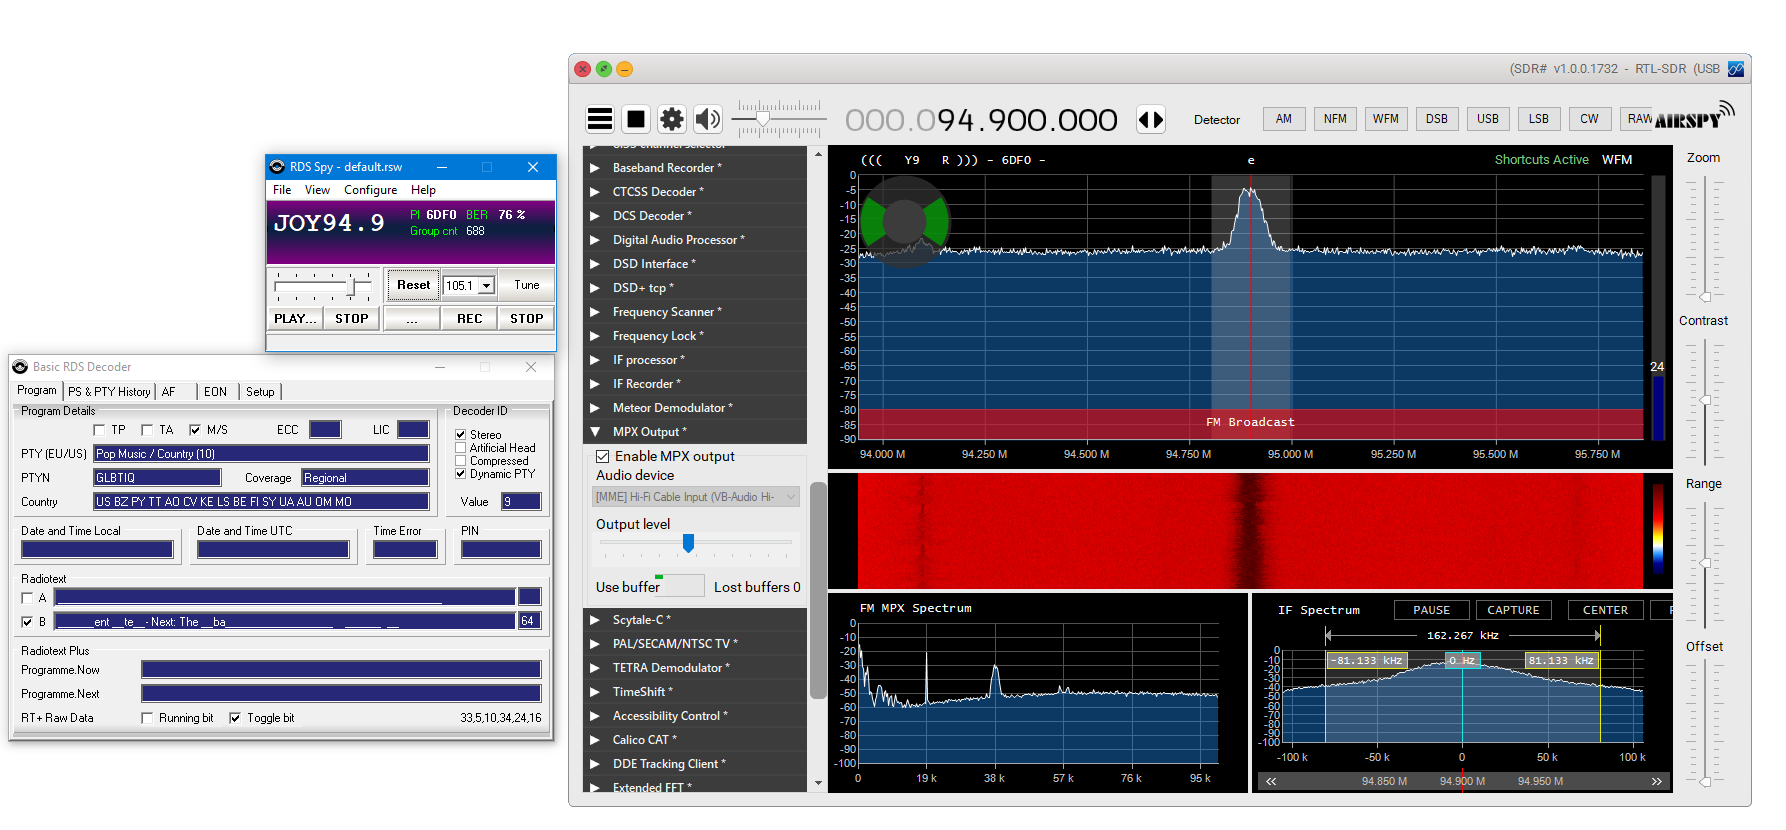1786x830 pixels.
Task: Adjust the Contrast slider
Action: point(1704,401)
